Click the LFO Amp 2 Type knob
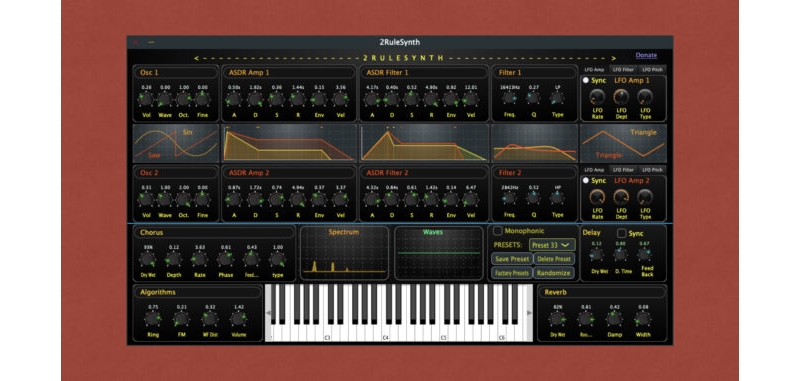Viewport: 800px width, 381px height. 645,197
